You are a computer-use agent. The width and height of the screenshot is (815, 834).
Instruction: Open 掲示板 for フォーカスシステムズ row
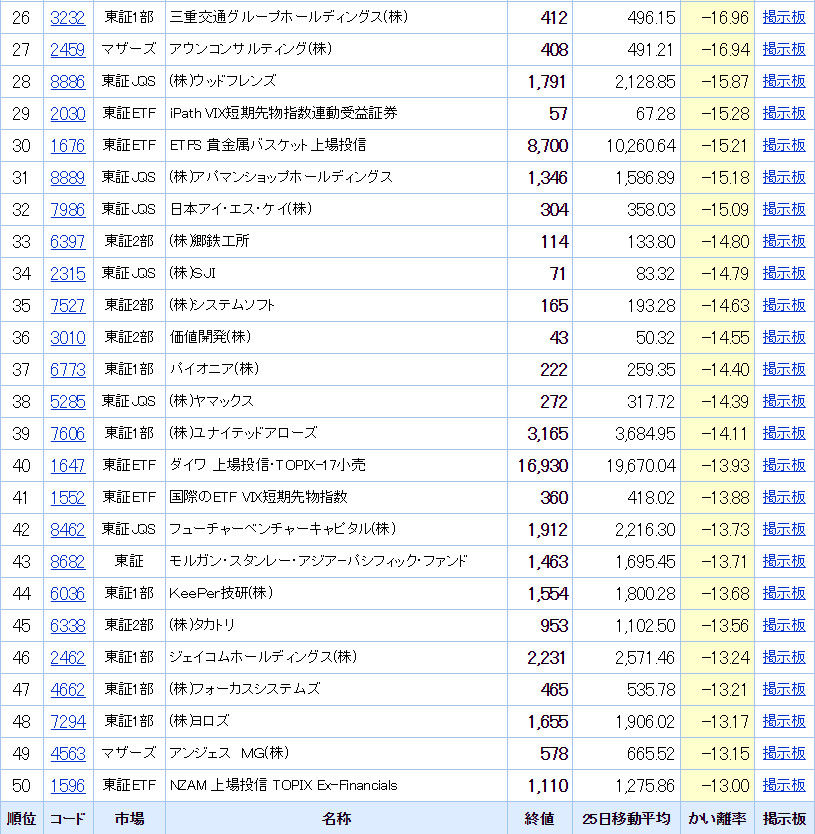(784, 689)
